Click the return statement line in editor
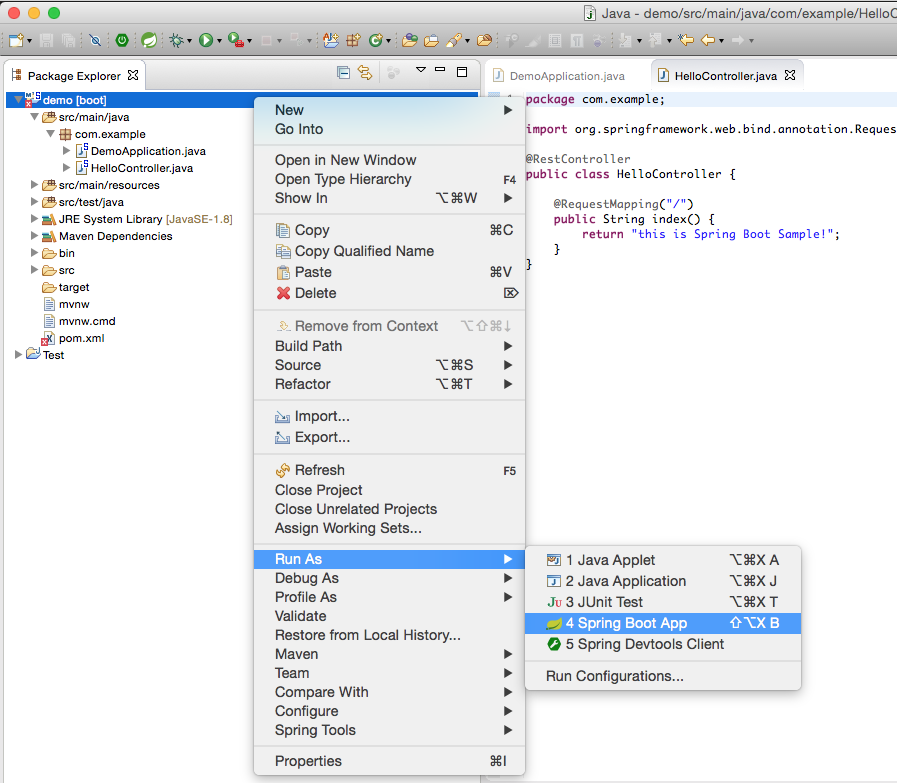Image resolution: width=897 pixels, height=783 pixels. pos(711,234)
